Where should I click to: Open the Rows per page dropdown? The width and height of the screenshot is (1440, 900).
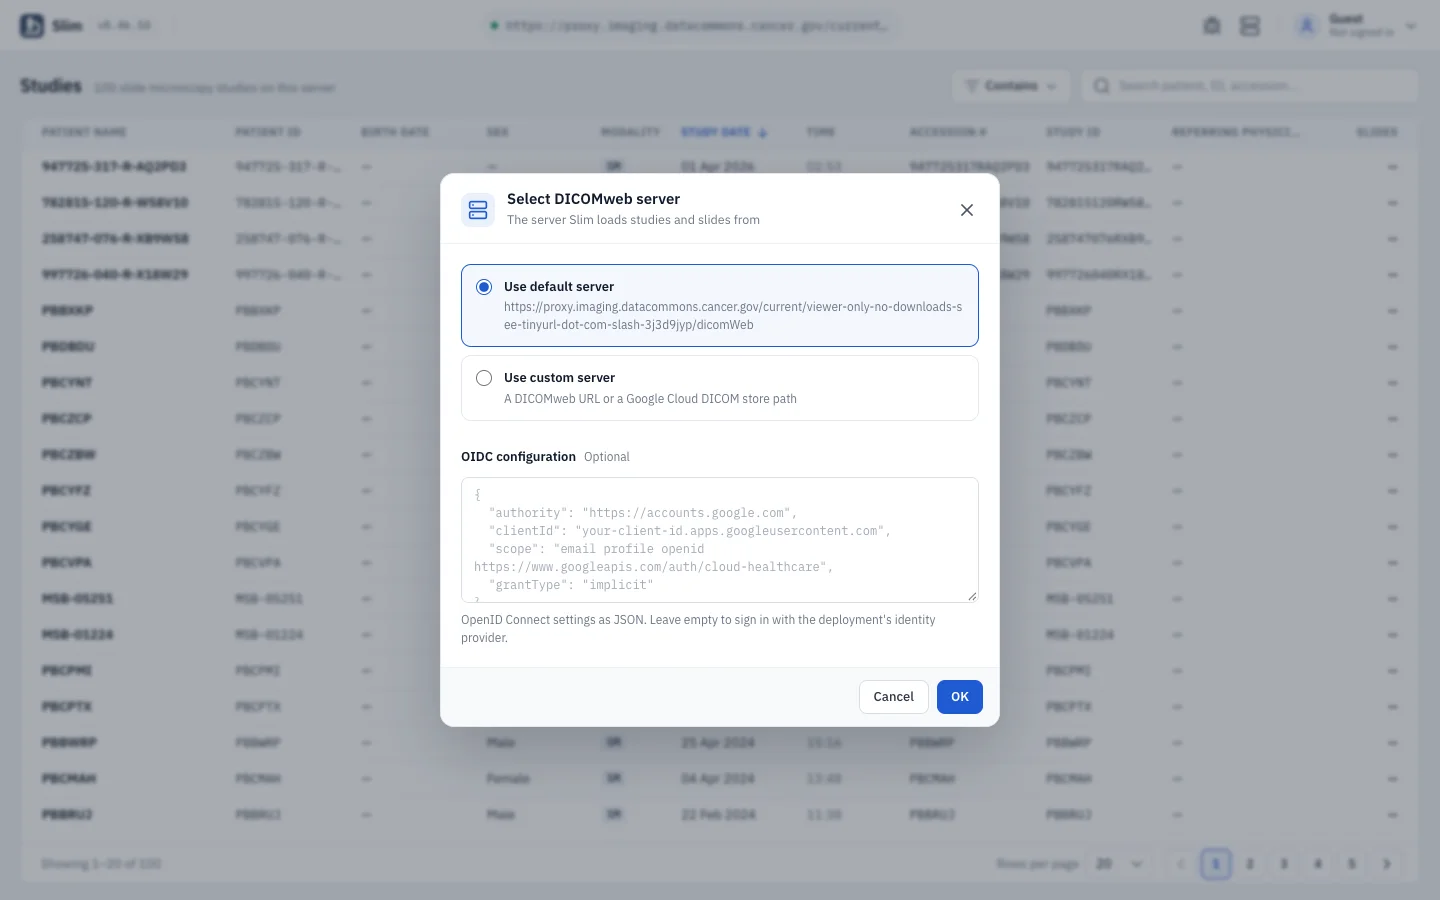pos(1119,864)
